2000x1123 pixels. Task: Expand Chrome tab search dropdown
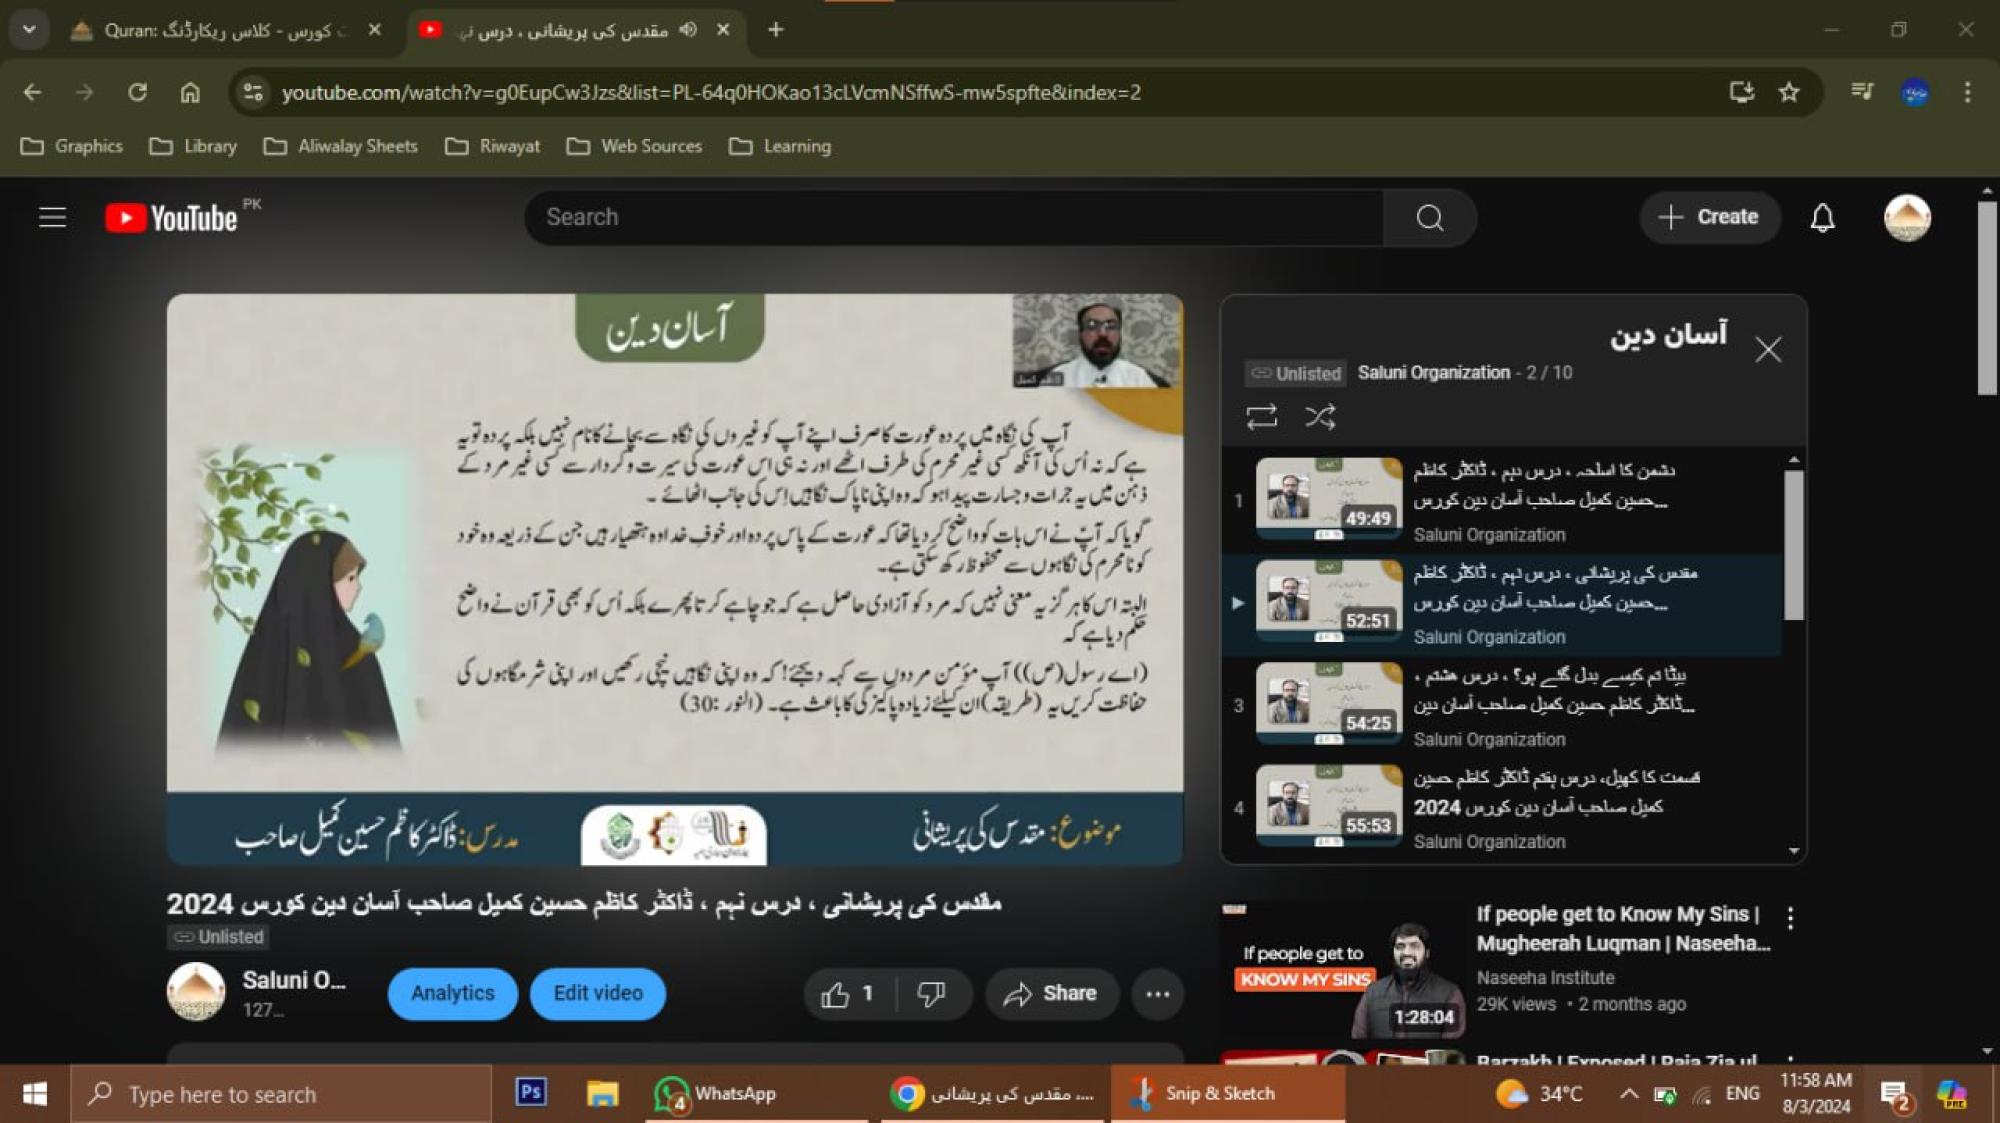[x=29, y=30]
